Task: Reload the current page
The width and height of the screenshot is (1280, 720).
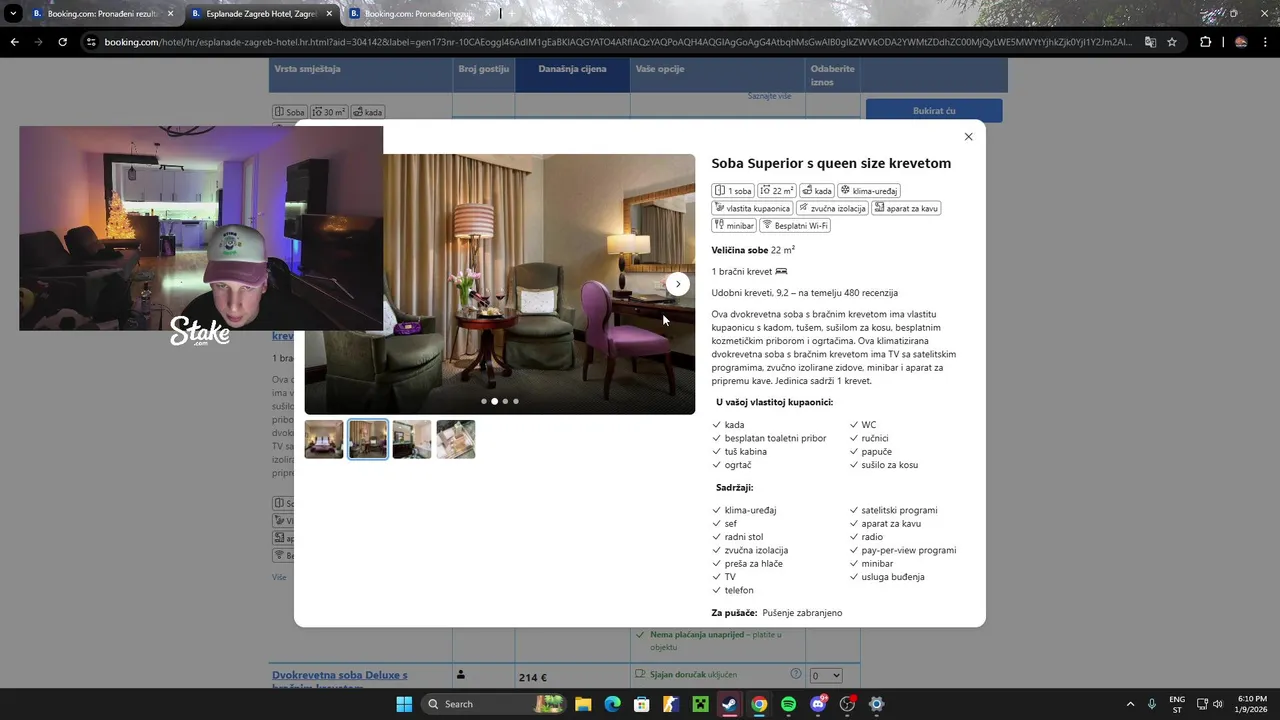Action: 62,42
